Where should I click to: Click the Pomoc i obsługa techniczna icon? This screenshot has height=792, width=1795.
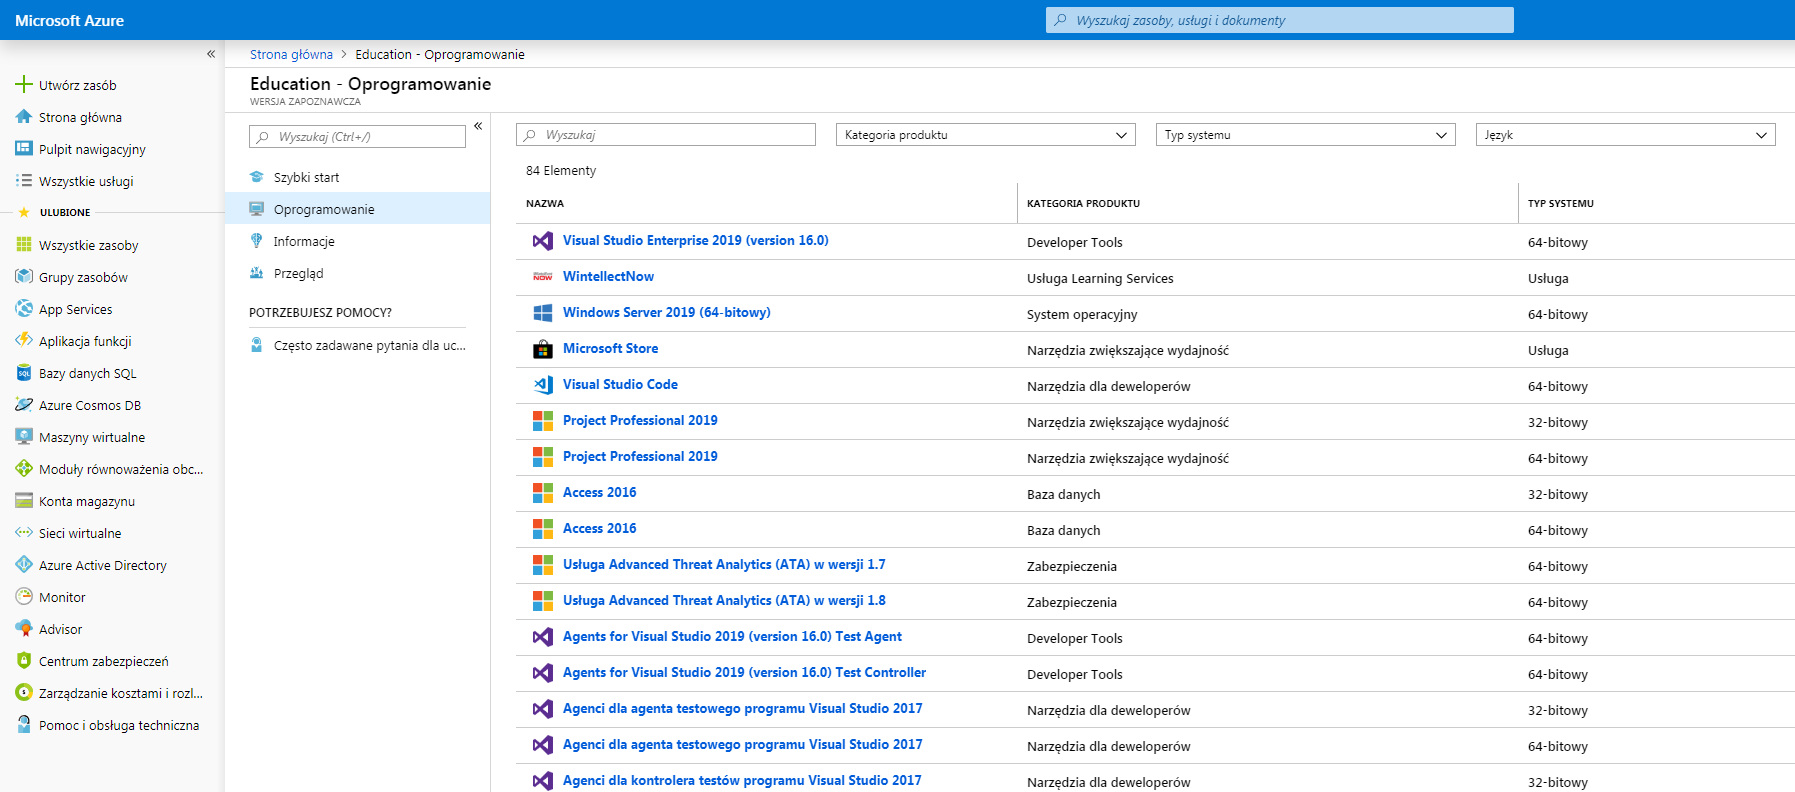pyautogui.click(x=24, y=725)
